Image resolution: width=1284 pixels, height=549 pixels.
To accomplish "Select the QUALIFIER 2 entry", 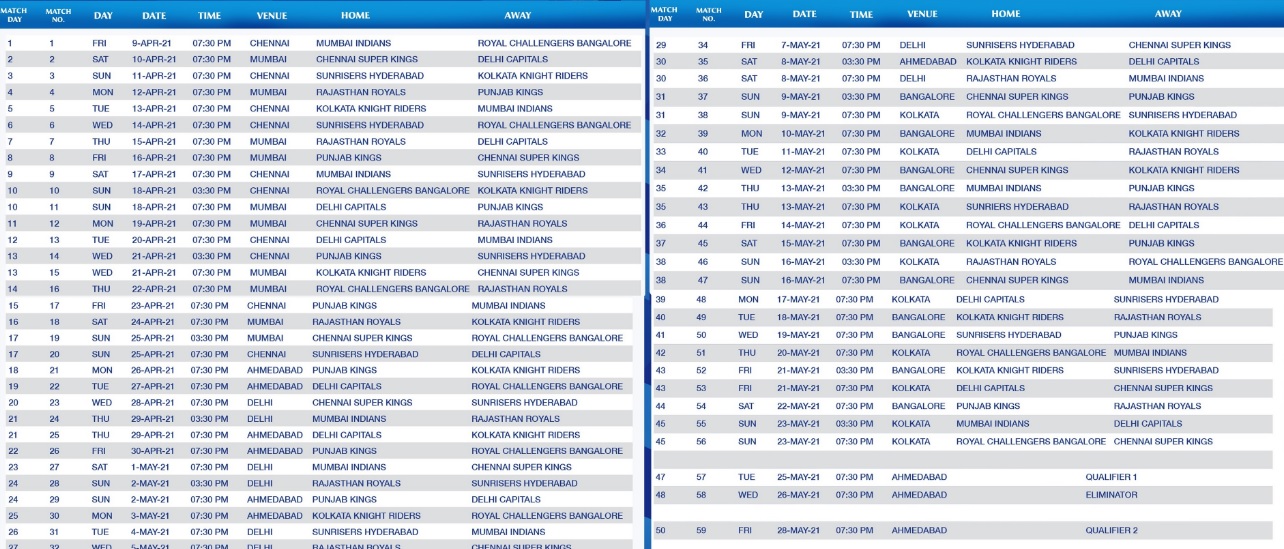I will tap(1111, 530).
